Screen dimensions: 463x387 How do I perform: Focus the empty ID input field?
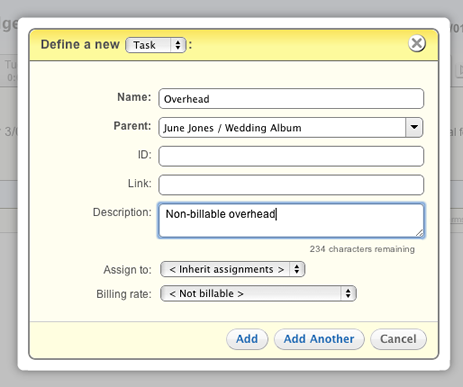[291, 156]
